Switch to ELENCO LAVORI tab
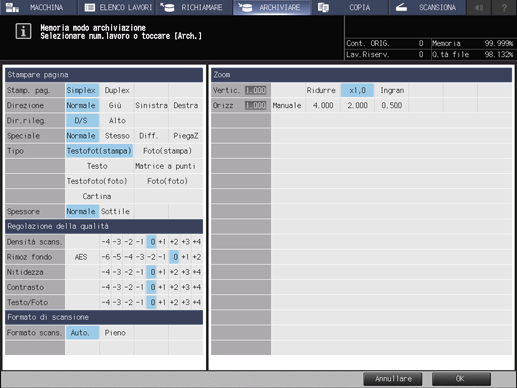 [116, 7]
